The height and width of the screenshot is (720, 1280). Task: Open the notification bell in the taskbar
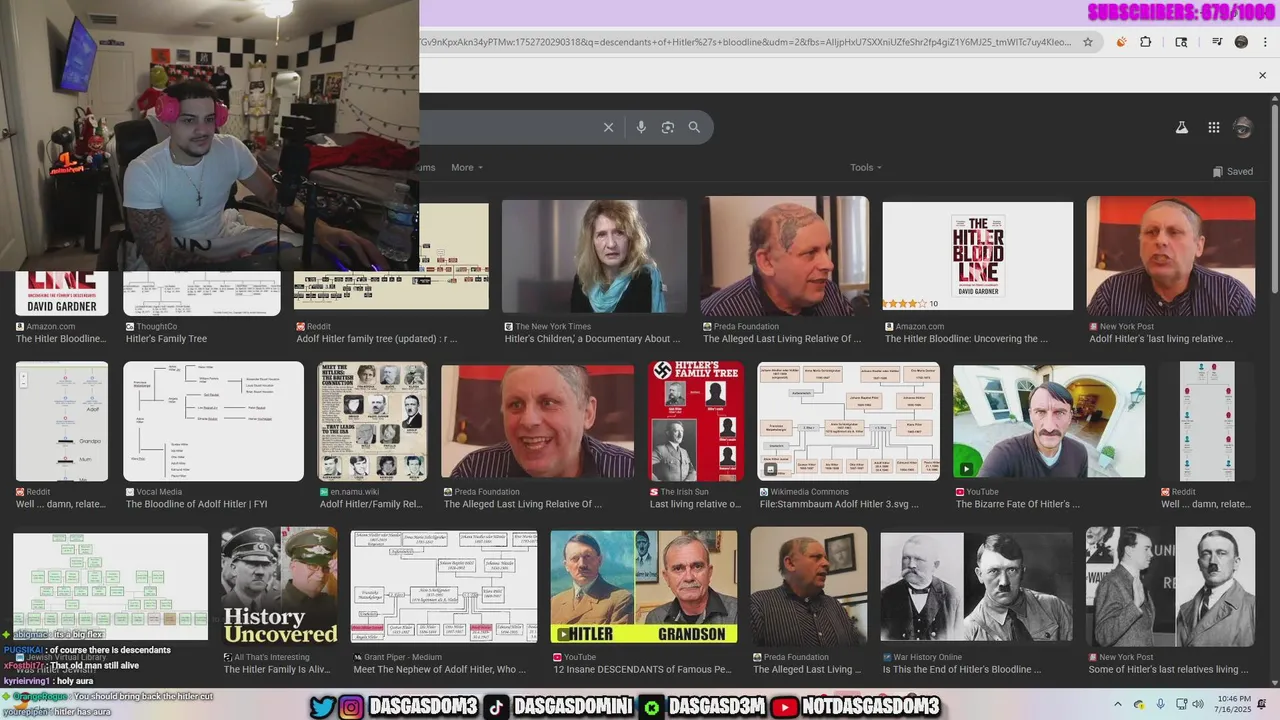[1262, 705]
